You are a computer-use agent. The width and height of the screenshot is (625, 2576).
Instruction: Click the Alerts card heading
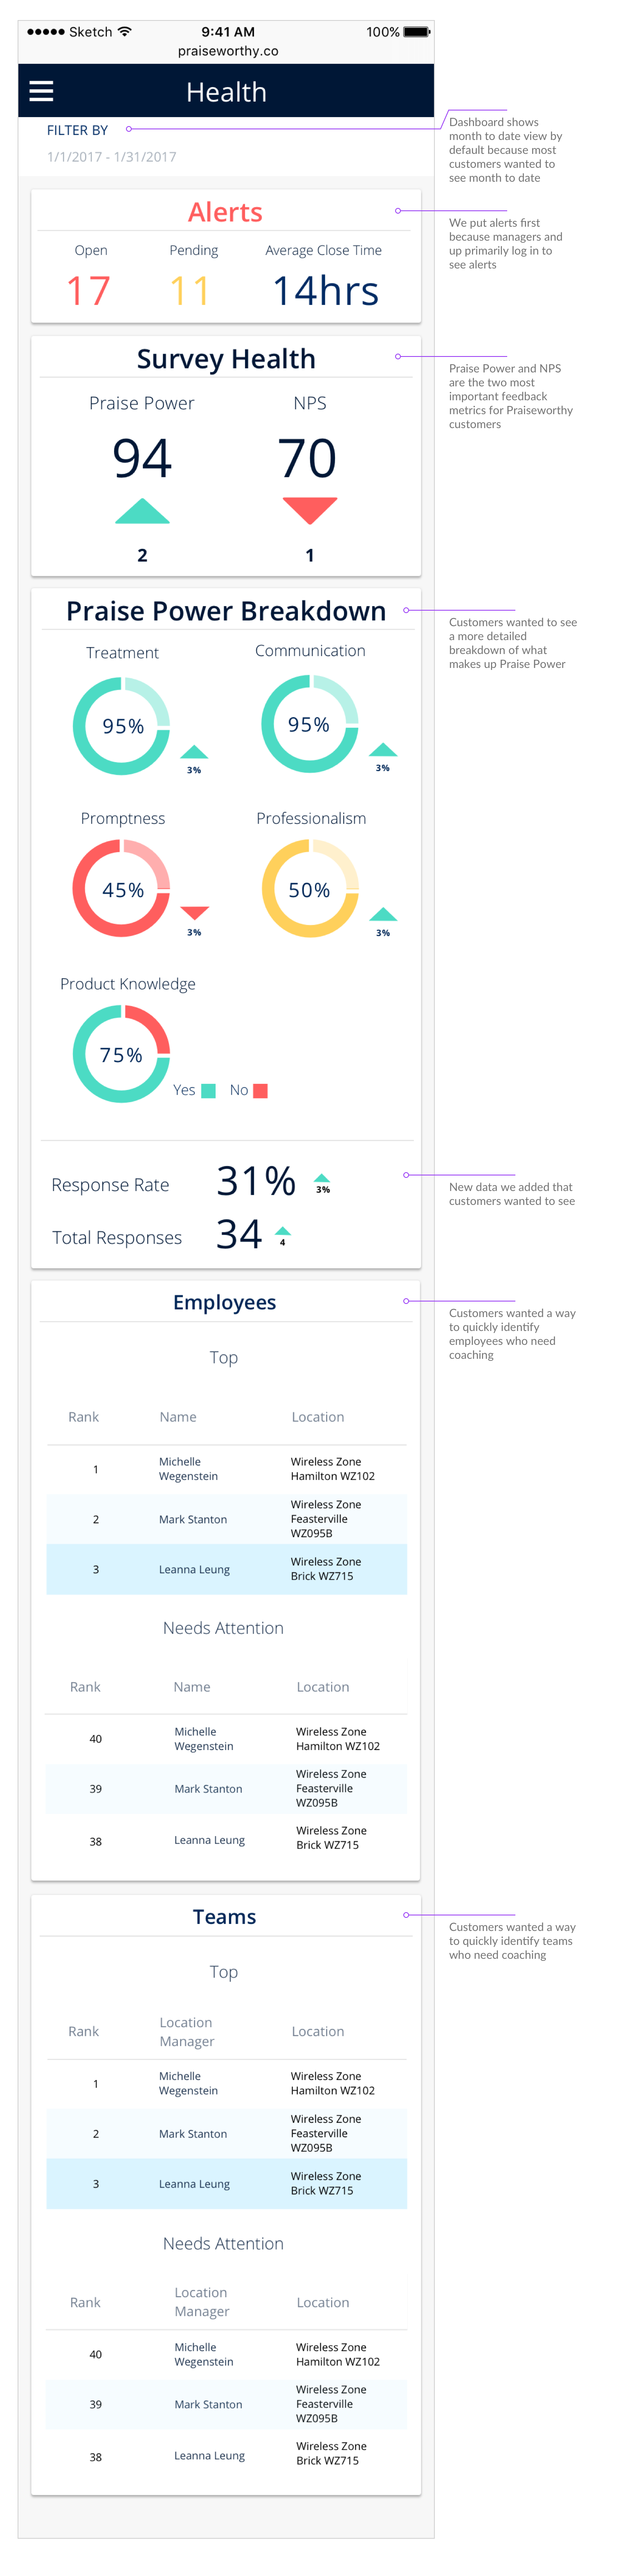click(225, 212)
